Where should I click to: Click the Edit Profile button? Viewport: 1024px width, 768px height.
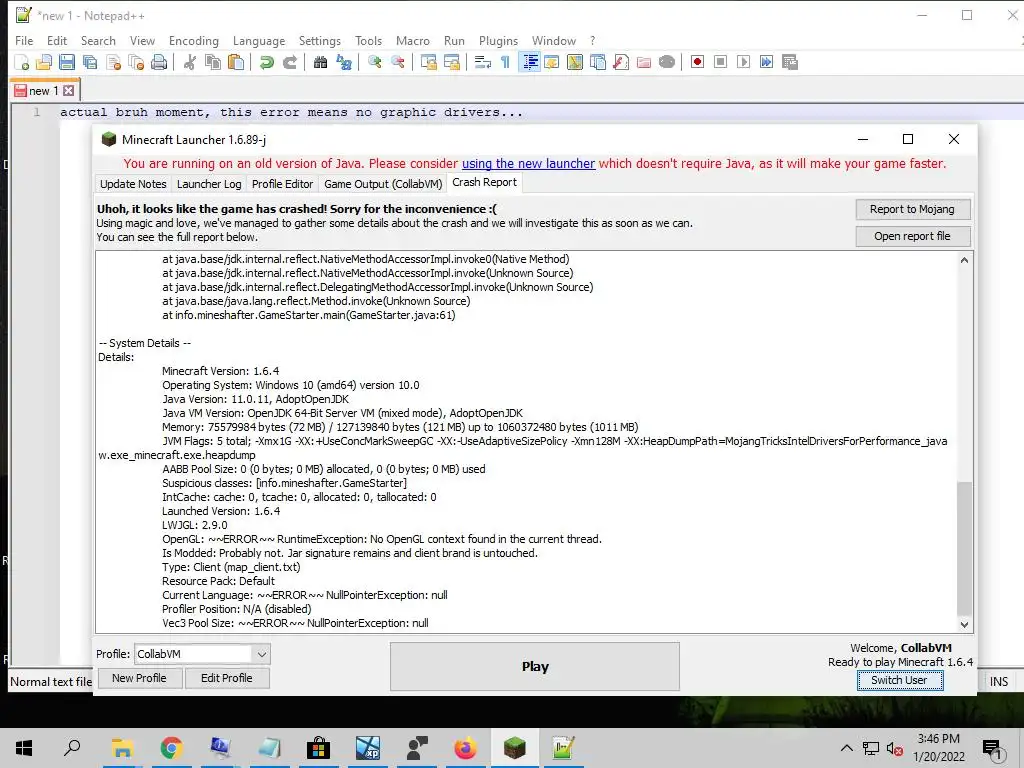227,678
